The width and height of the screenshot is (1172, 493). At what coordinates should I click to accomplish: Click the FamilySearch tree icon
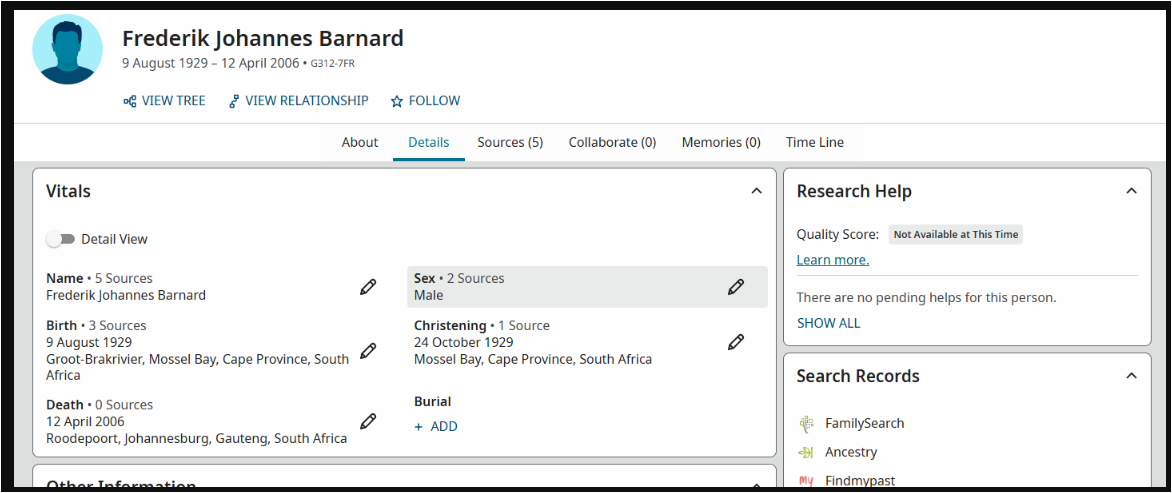point(806,423)
